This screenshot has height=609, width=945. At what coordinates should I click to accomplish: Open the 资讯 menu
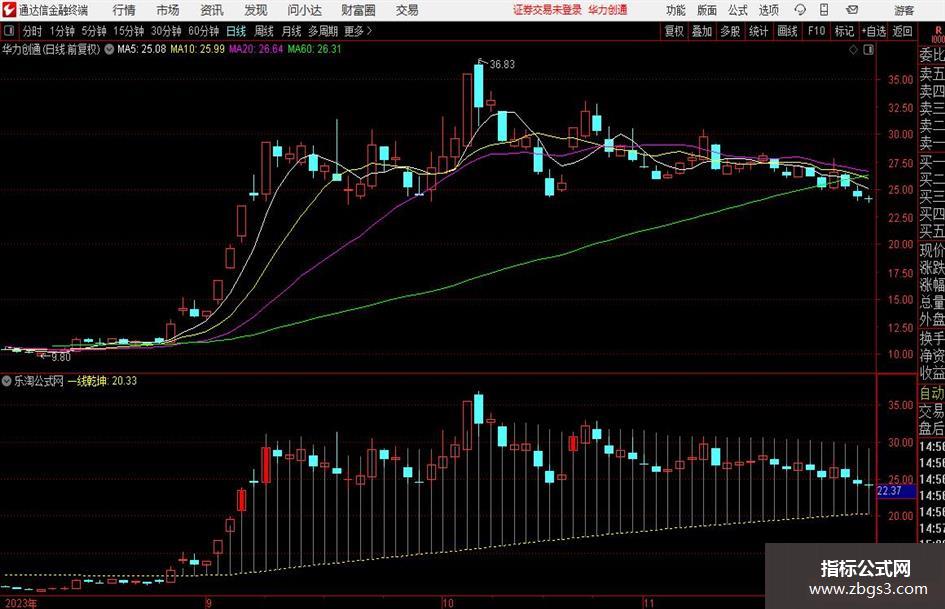coord(212,10)
